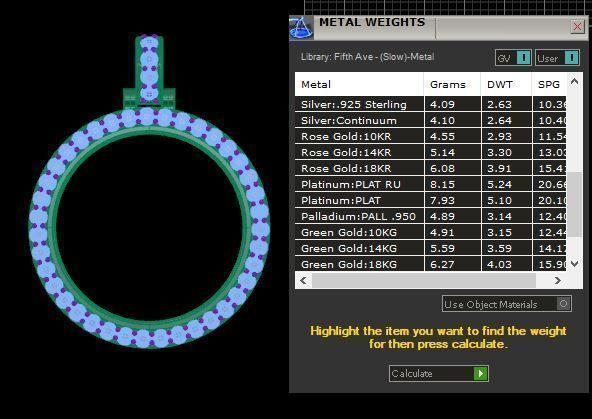Click the Library: Fifth Ave - (Slow)-Metal label
This screenshot has height=419, width=592.
[367, 57]
